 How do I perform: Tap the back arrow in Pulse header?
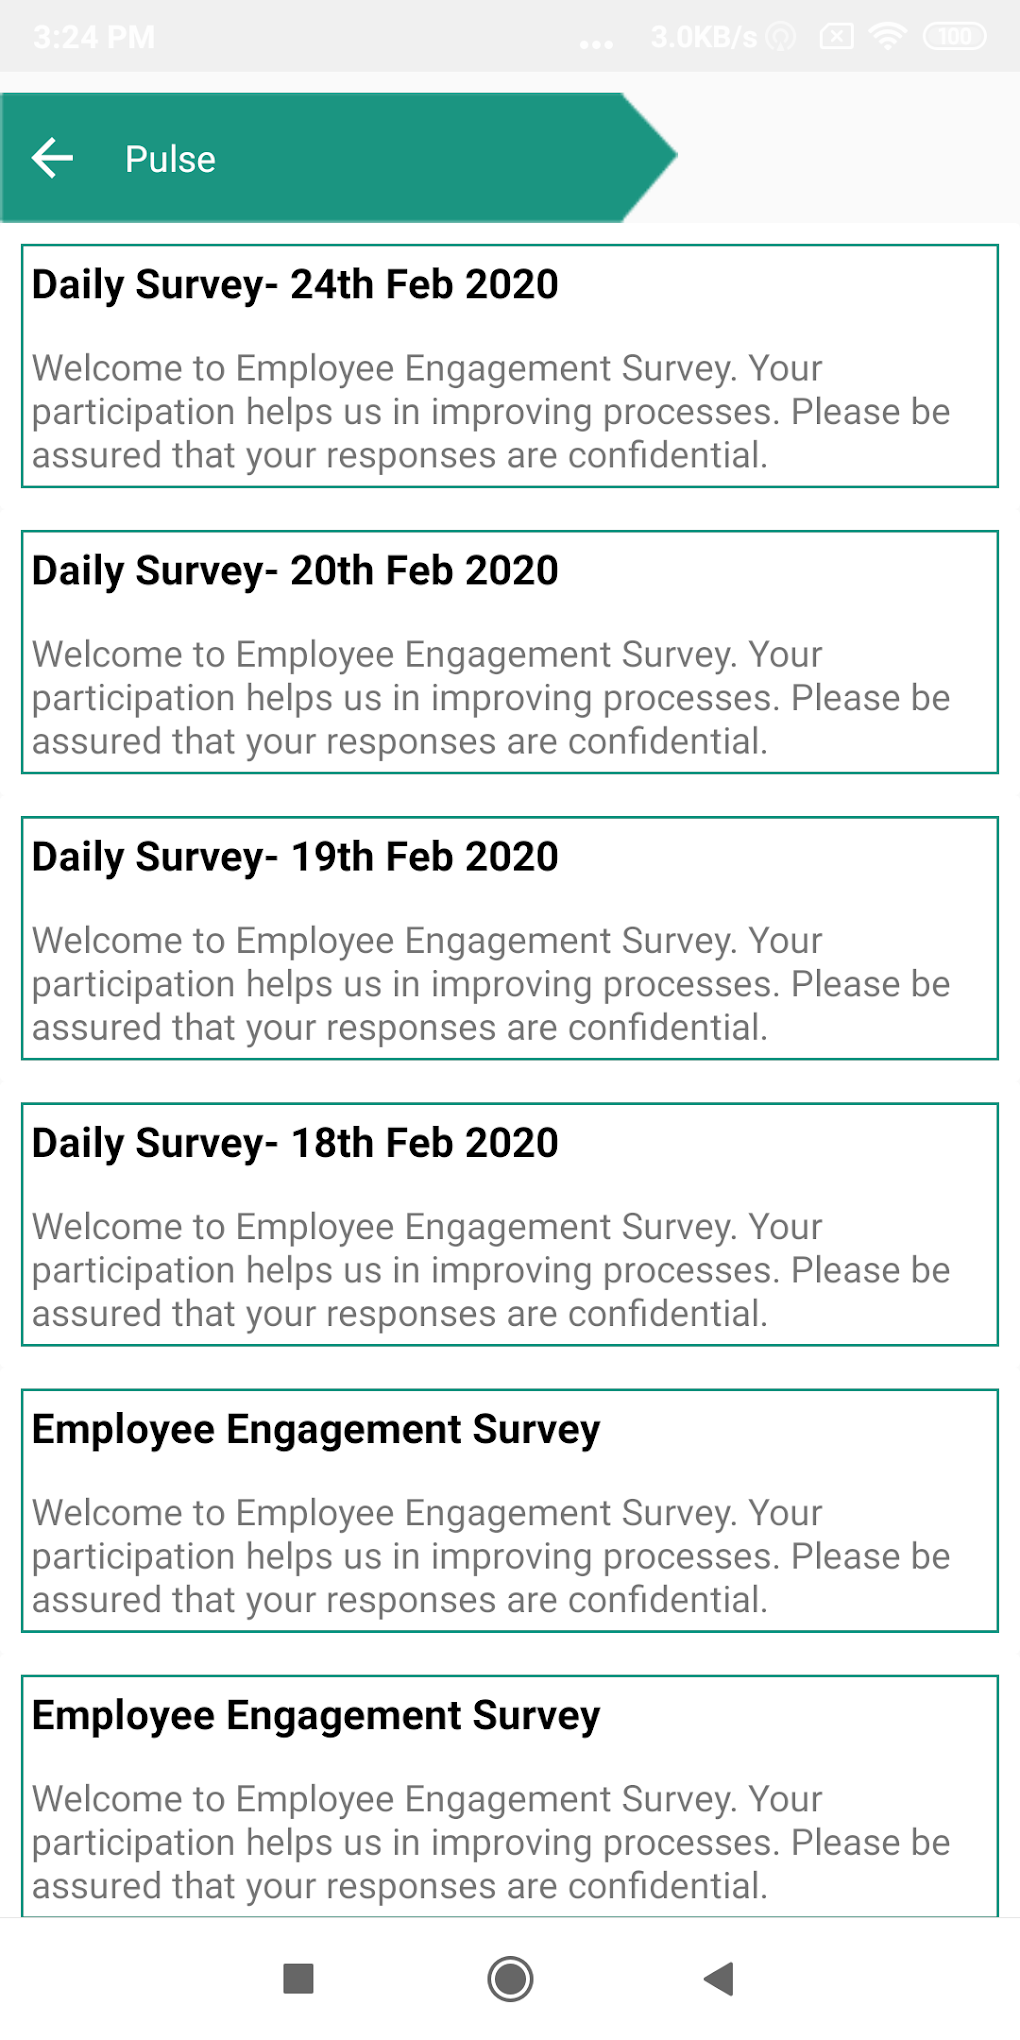pos(53,158)
